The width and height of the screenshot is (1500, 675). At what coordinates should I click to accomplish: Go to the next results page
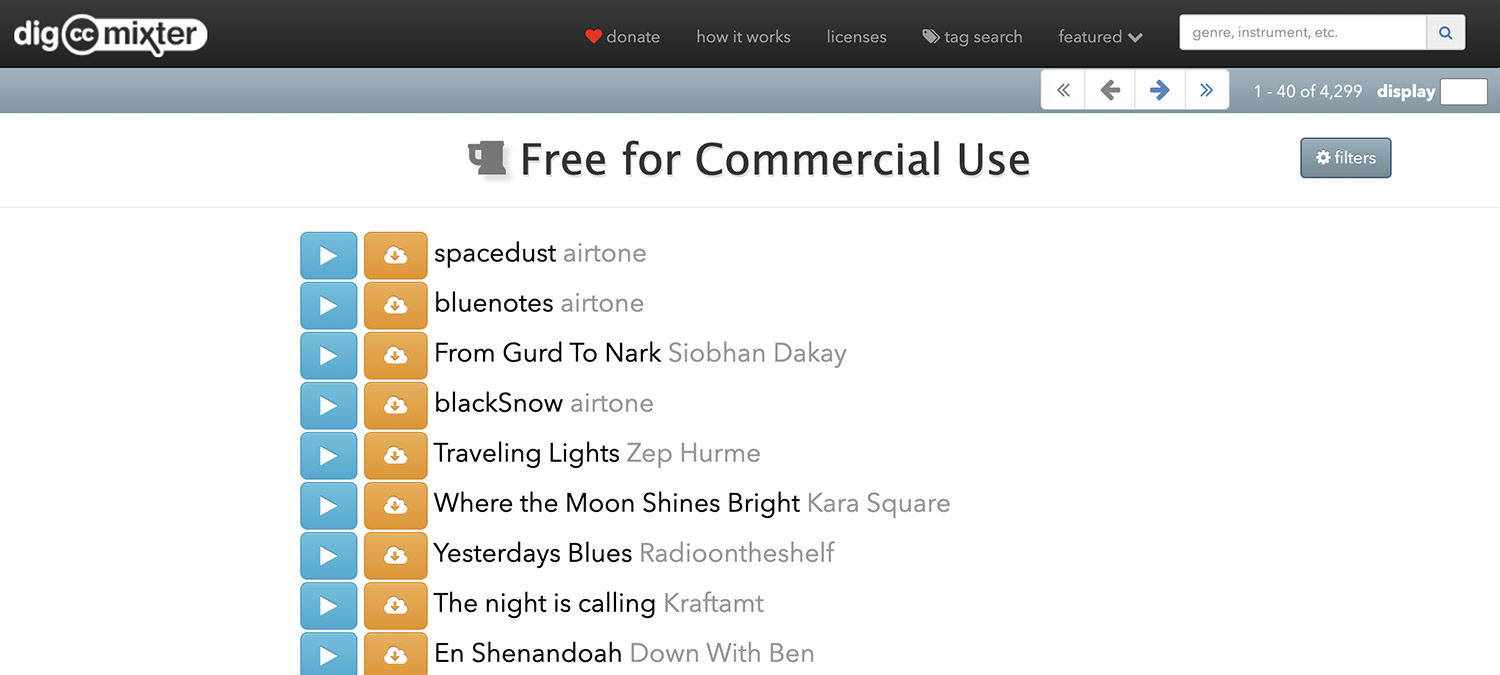click(1160, 90)
